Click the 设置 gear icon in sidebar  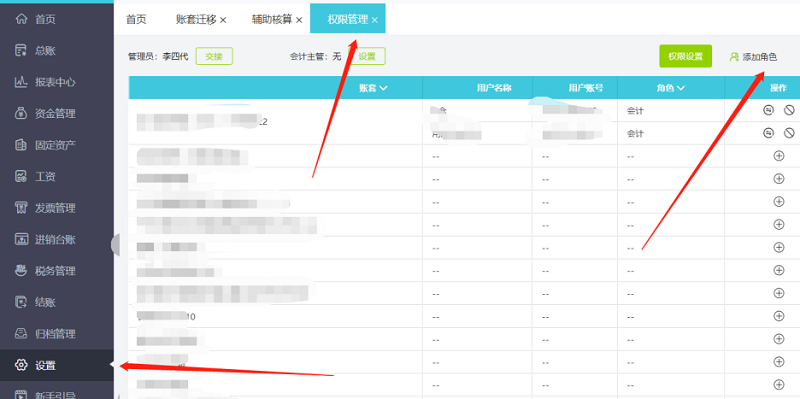(21, 365)
